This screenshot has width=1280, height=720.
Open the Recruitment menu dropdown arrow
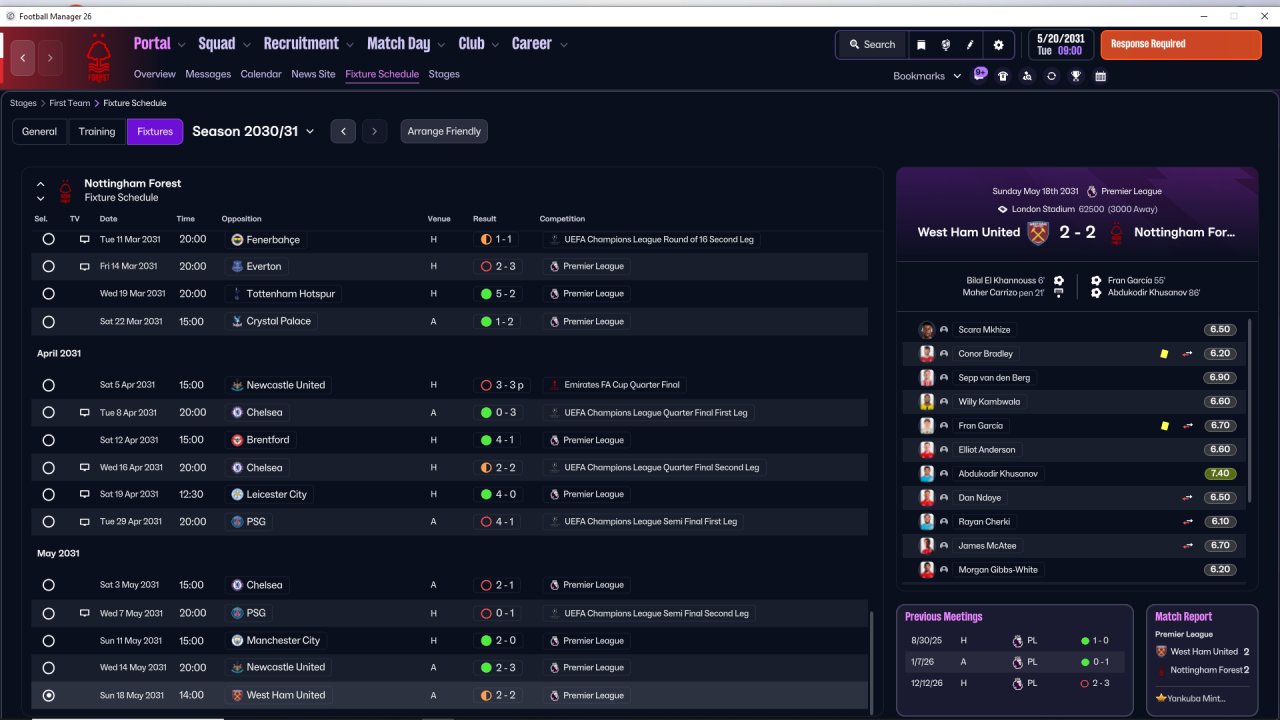tap(350, 45)
